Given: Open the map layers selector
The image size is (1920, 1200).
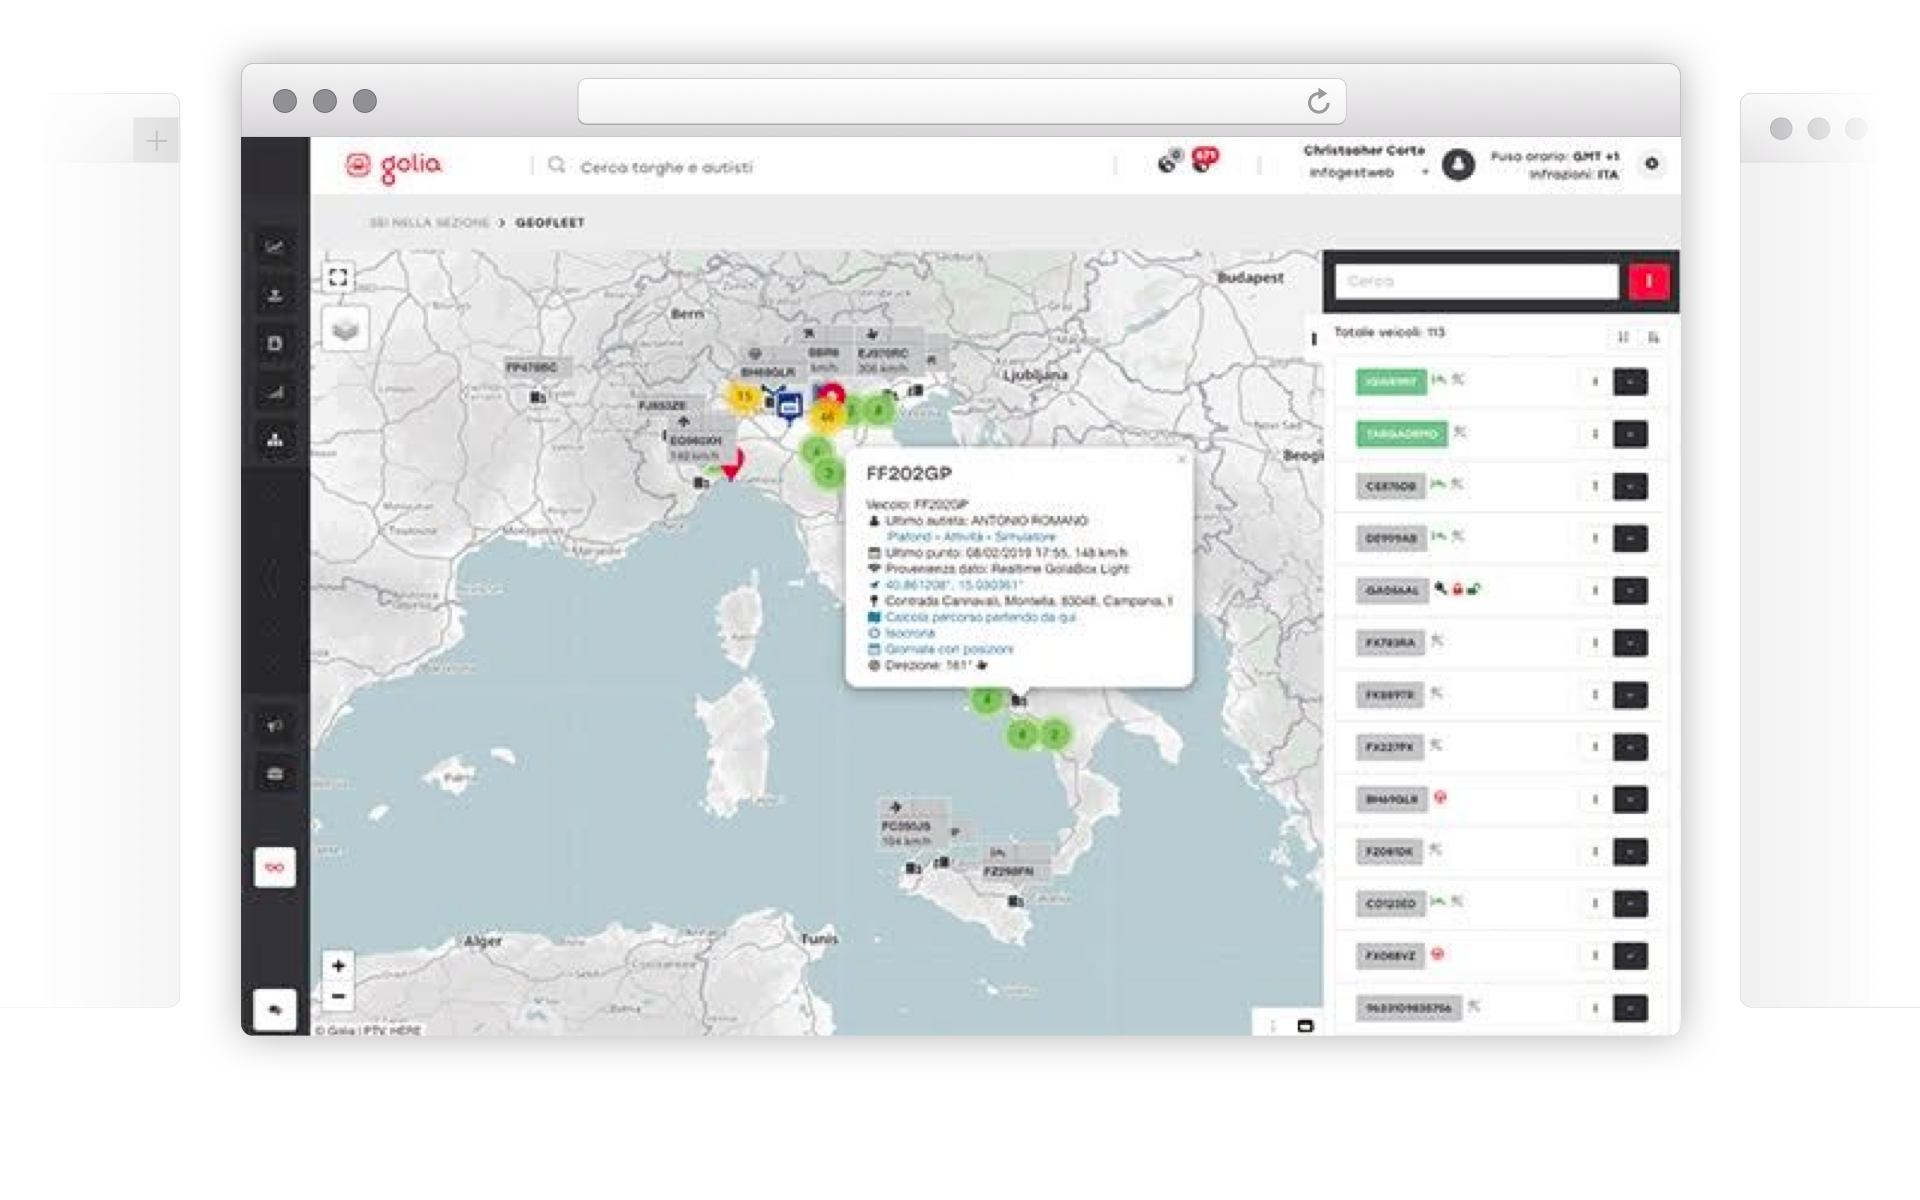Looking at the screenshot, I should pos(345,329).
